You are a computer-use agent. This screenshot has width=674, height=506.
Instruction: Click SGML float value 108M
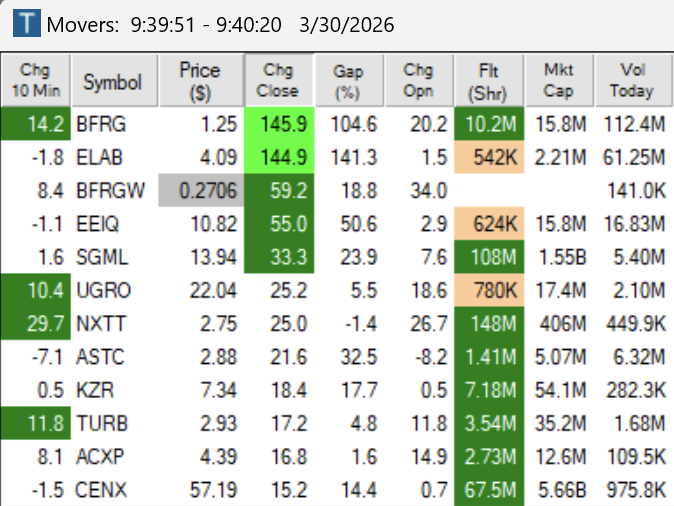click(x=489, y=257)
